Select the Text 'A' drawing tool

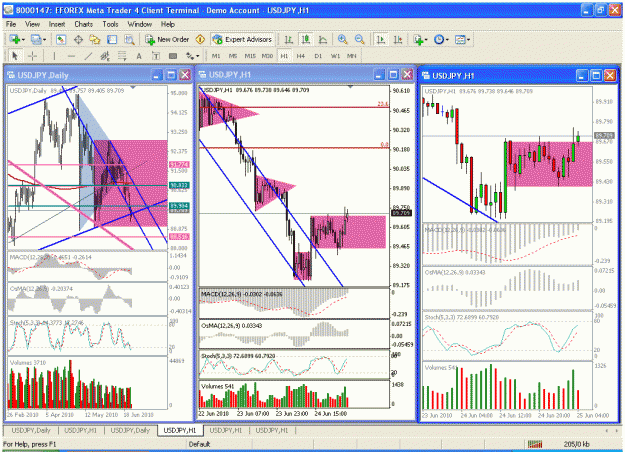coord(139,56)
